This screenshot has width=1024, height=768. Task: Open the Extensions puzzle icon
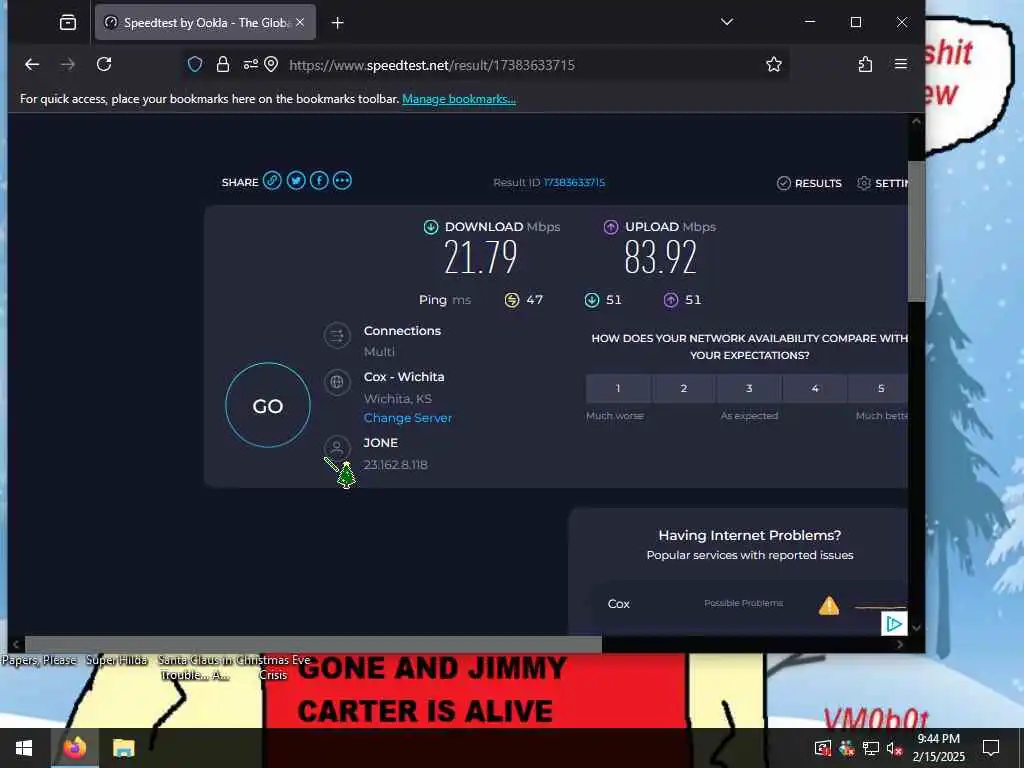[865, 64]
